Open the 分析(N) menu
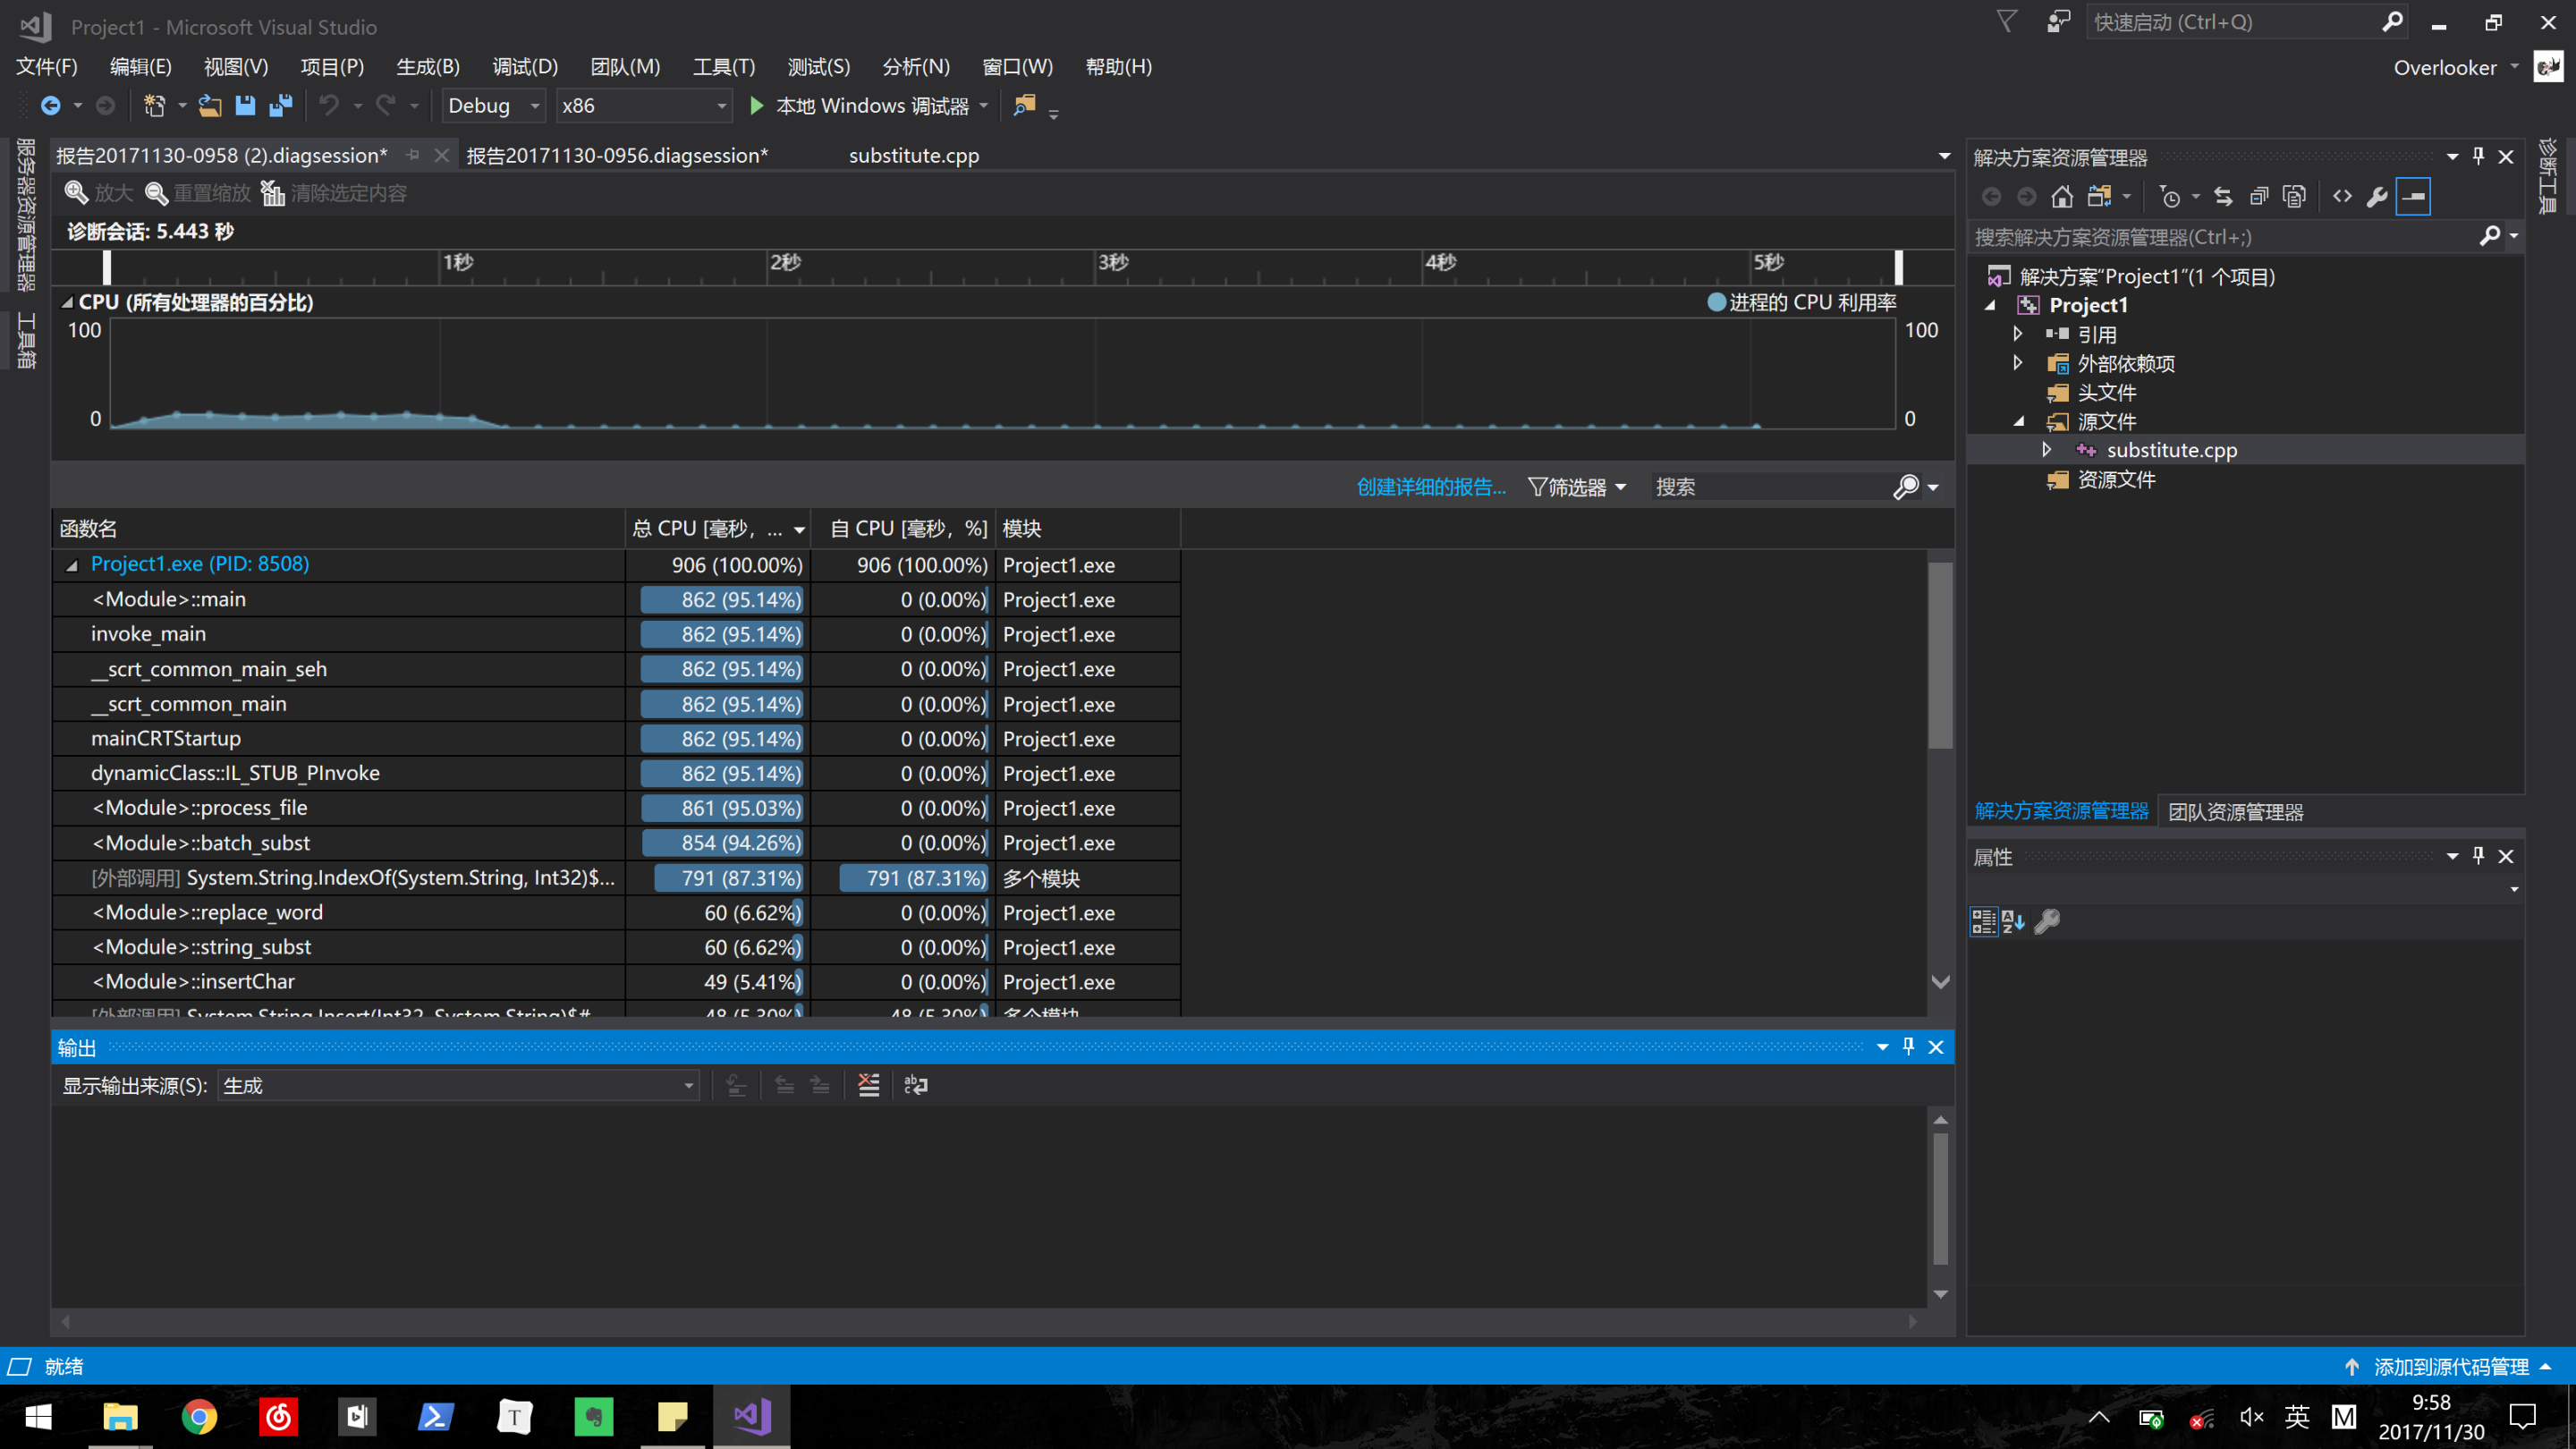The image size is (2576, 1449). point(916,66)
